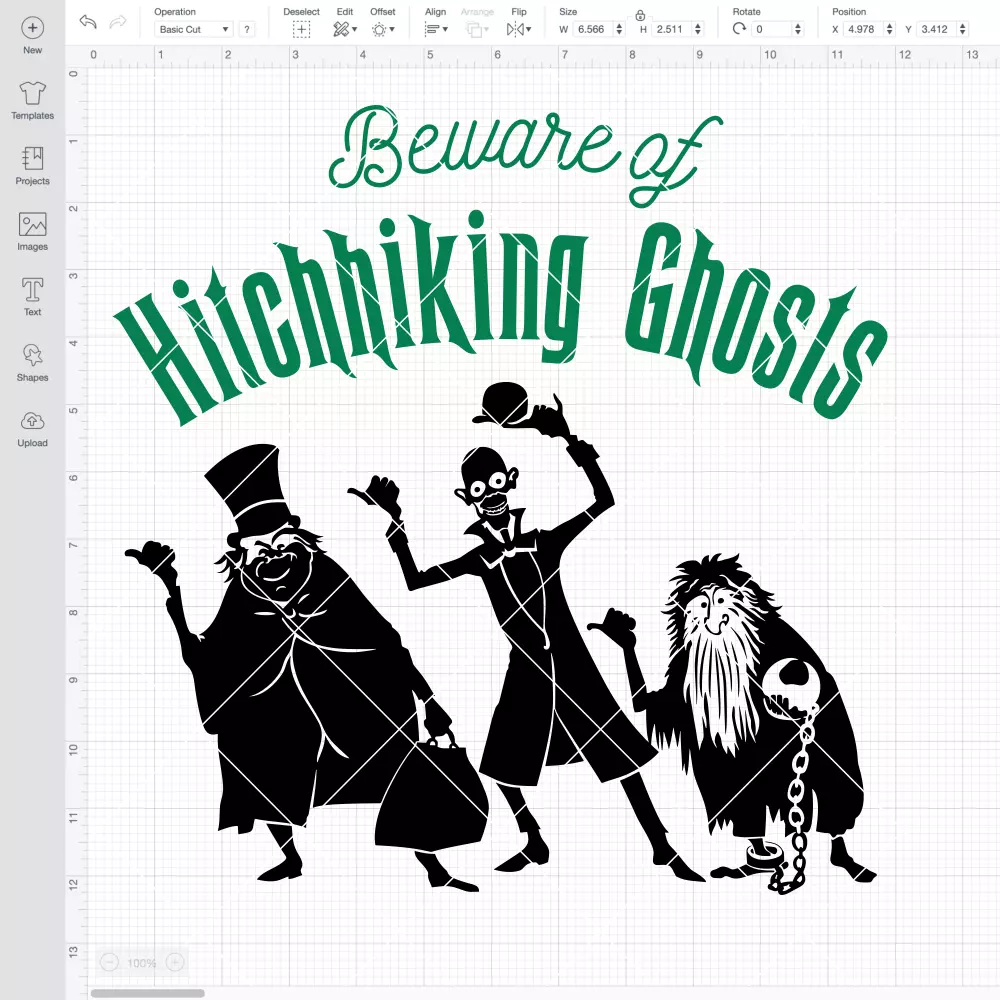Expand the Align options

[x=436, y=29]
